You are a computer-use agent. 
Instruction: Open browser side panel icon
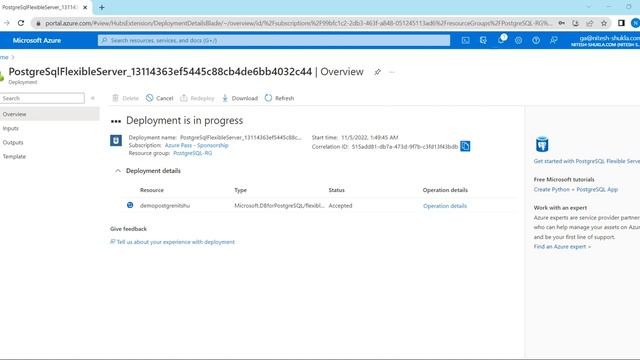tap(621, 23)
